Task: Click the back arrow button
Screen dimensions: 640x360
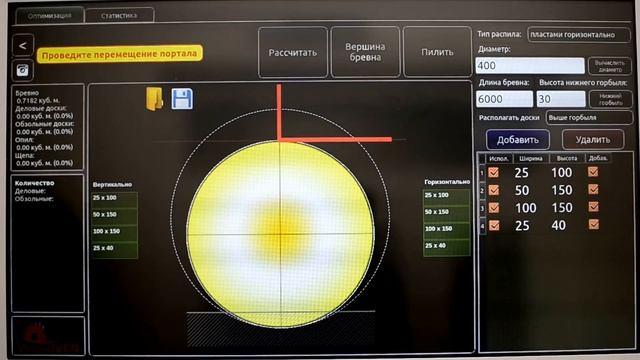Action: point(23,46)
